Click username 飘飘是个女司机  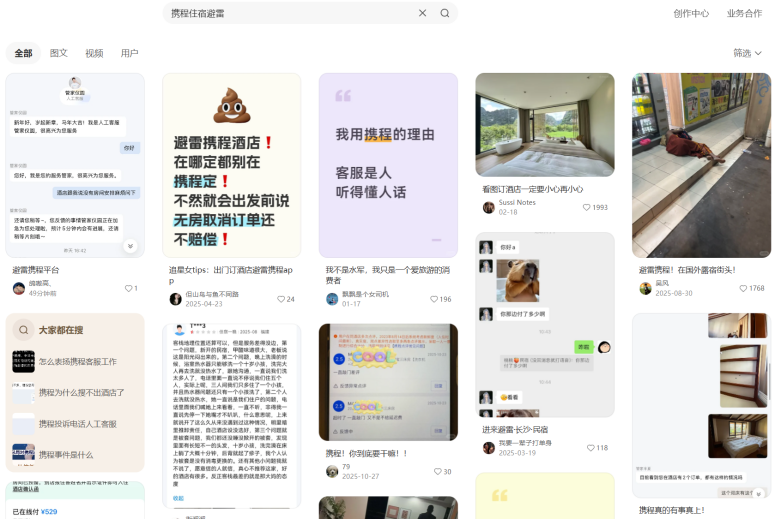point(365,294)
